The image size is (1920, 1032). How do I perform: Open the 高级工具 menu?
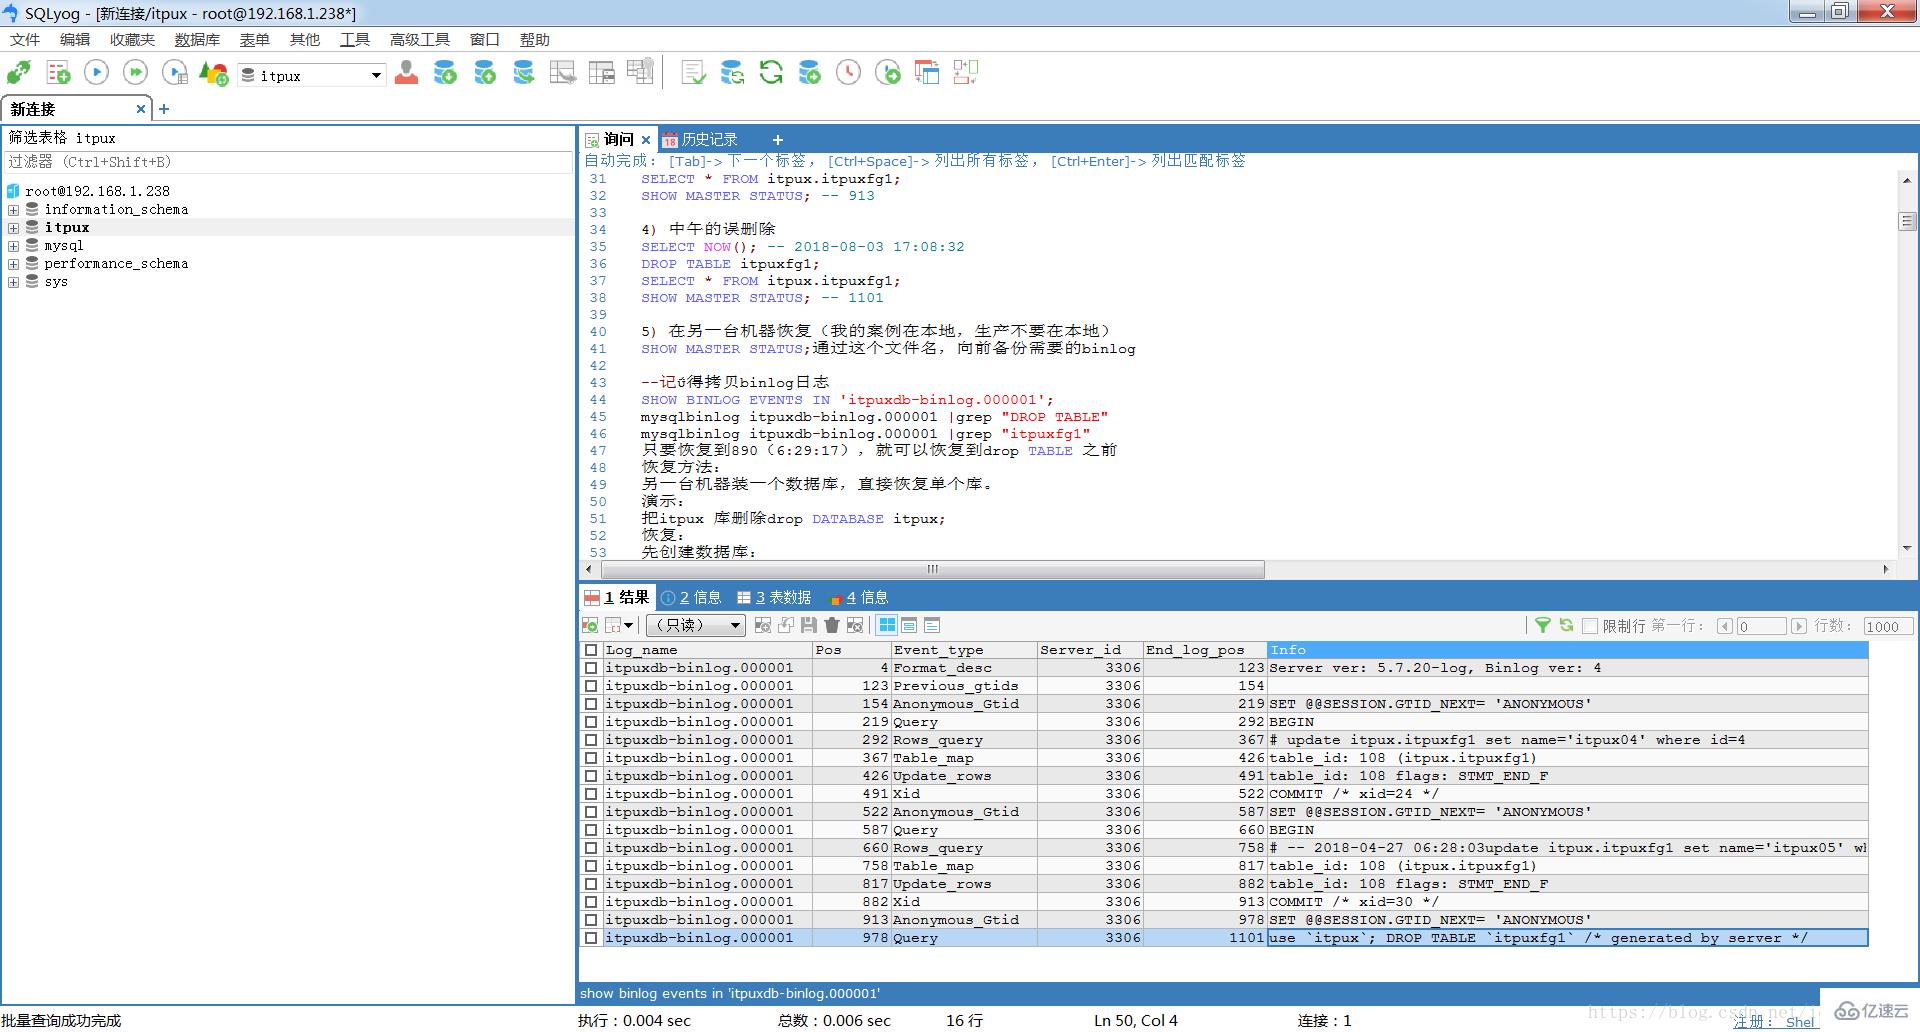[420, 39]
